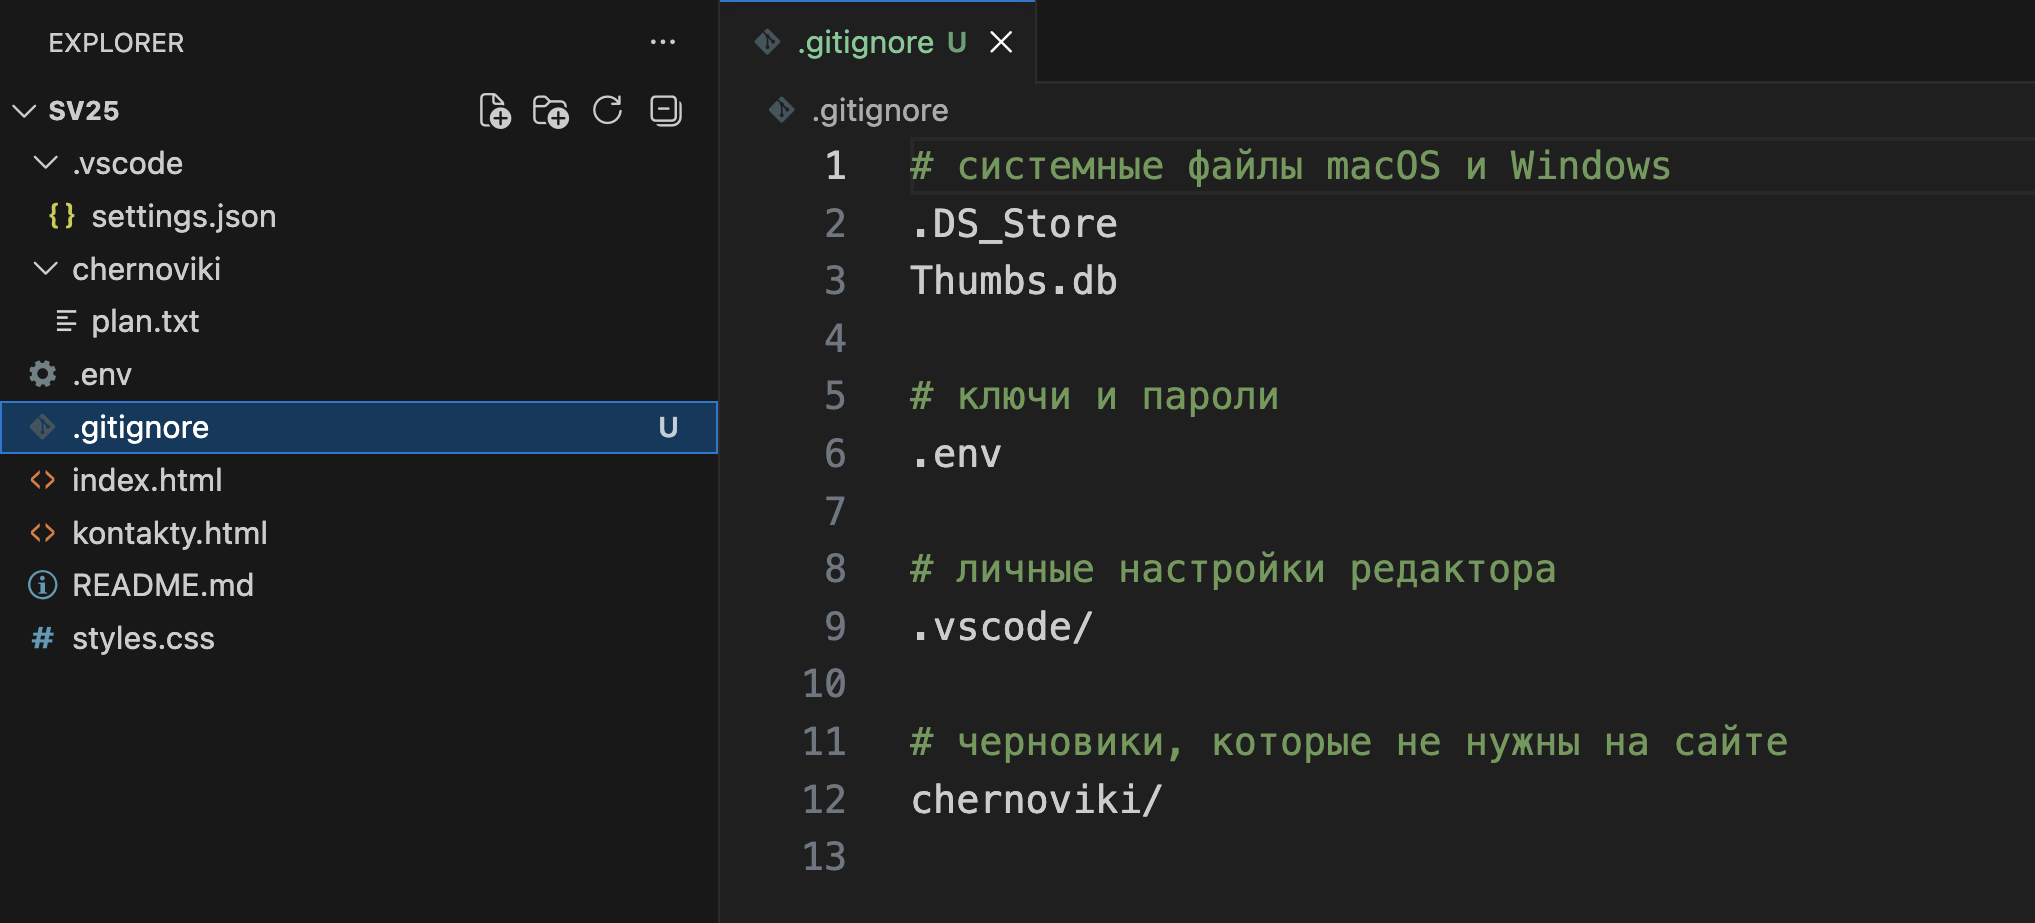Click line number 1 in the gutter
Image resolution: width=2035 pixels, height=923 pixels.
(x=835, y=166)
